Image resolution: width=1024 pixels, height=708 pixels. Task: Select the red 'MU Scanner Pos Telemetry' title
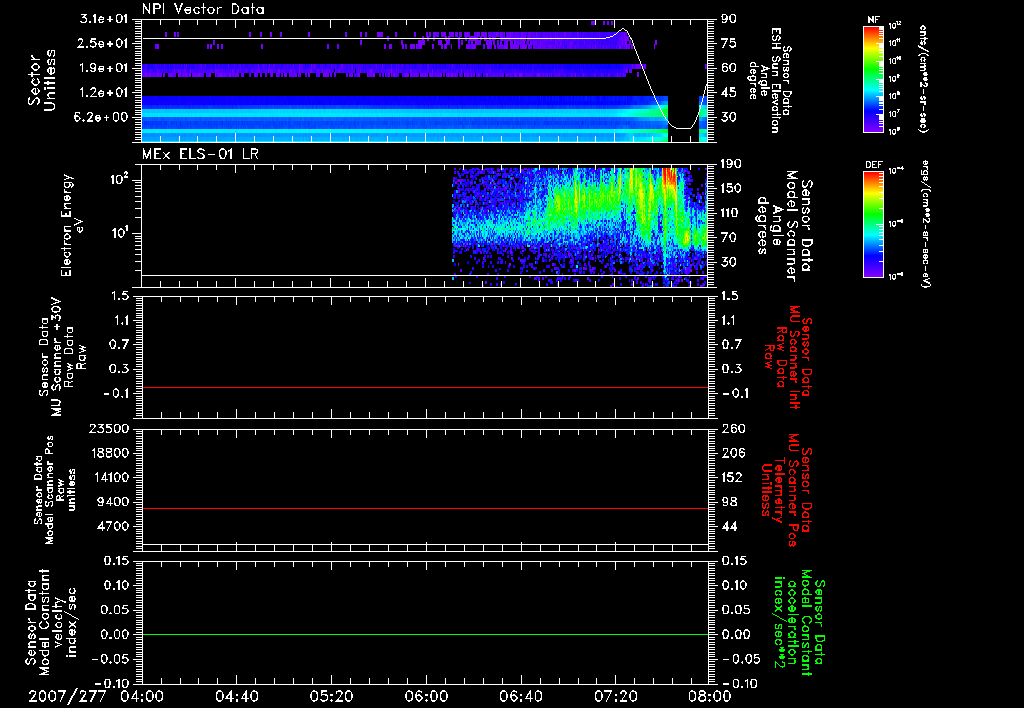coord(786,490)
